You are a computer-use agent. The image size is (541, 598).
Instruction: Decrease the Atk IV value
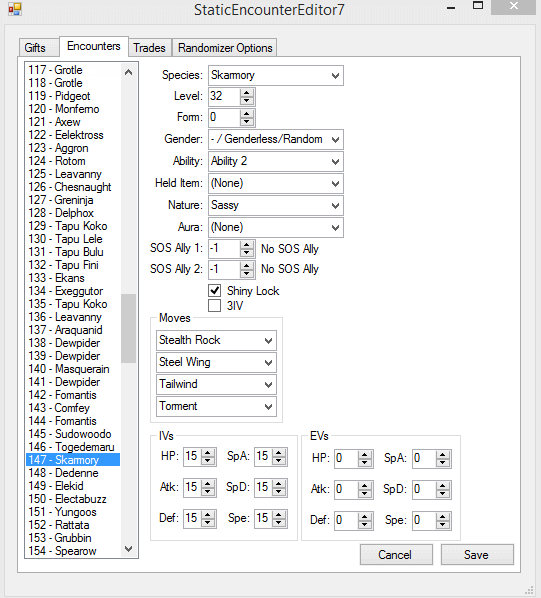208,492
